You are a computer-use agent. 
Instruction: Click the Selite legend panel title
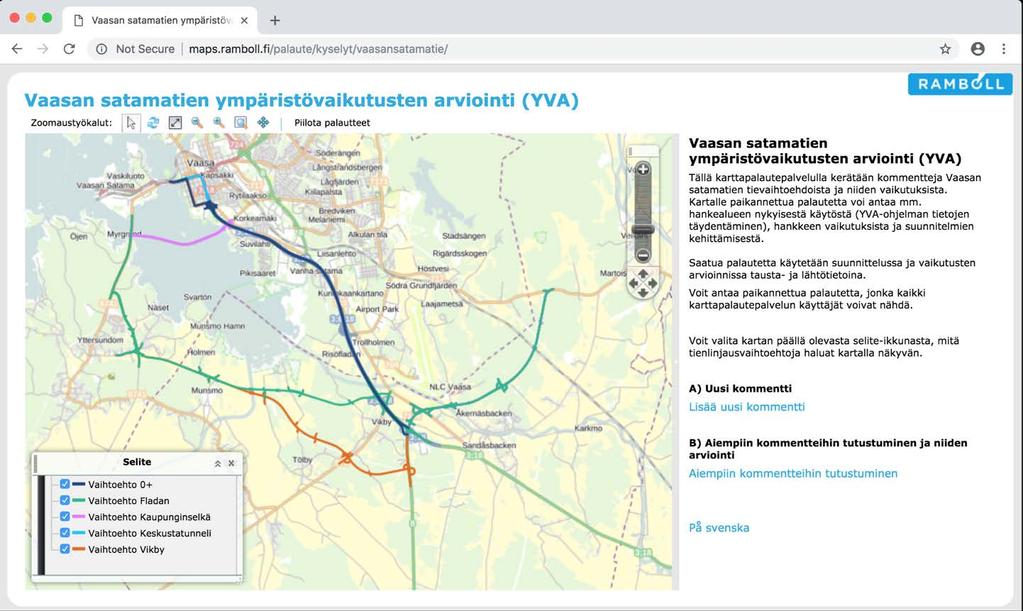click(137, 462)
